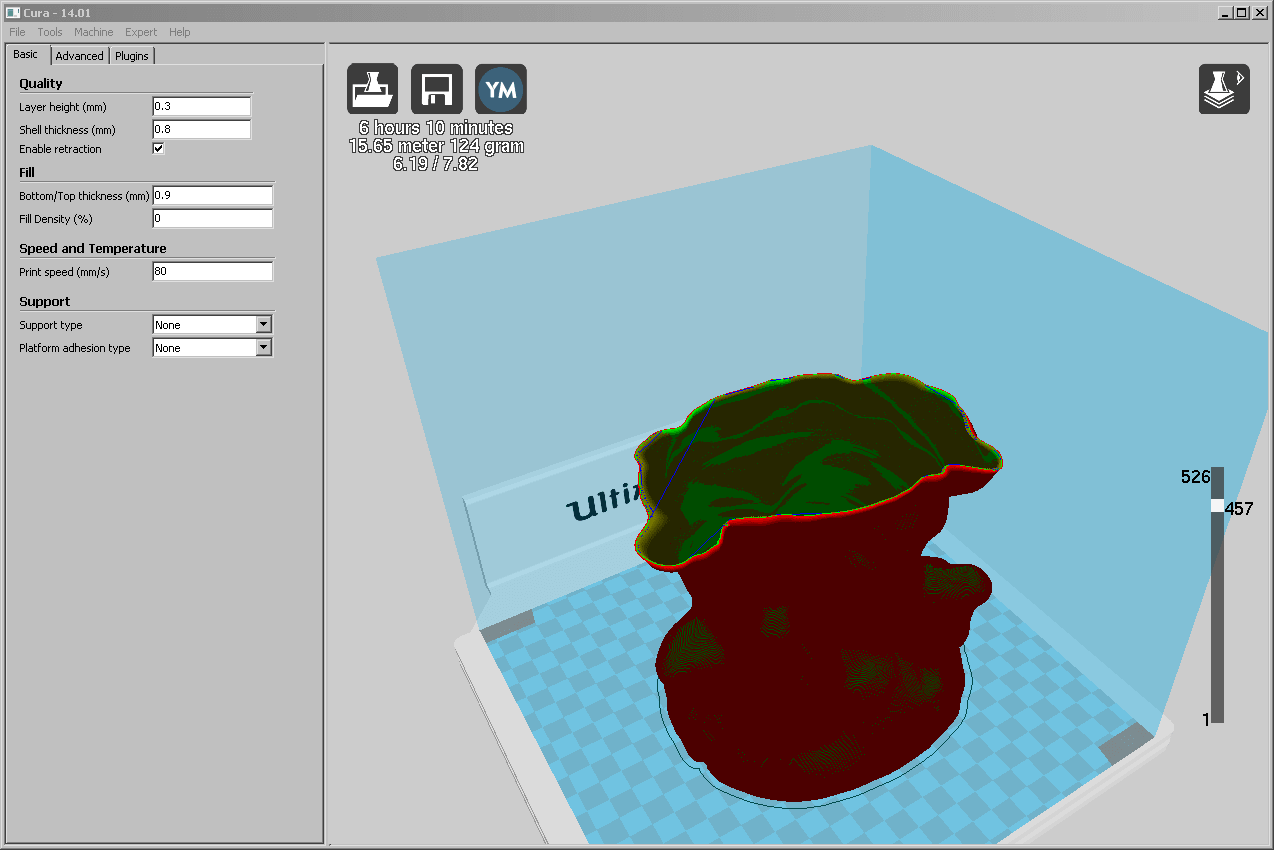This screenshot has height=850, width=1274.
Task: Click the layer count '526' label
Action: (x=1195, y=477)
